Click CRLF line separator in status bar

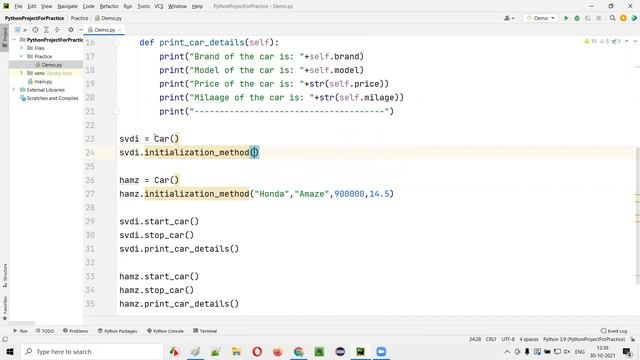[491, 339]
